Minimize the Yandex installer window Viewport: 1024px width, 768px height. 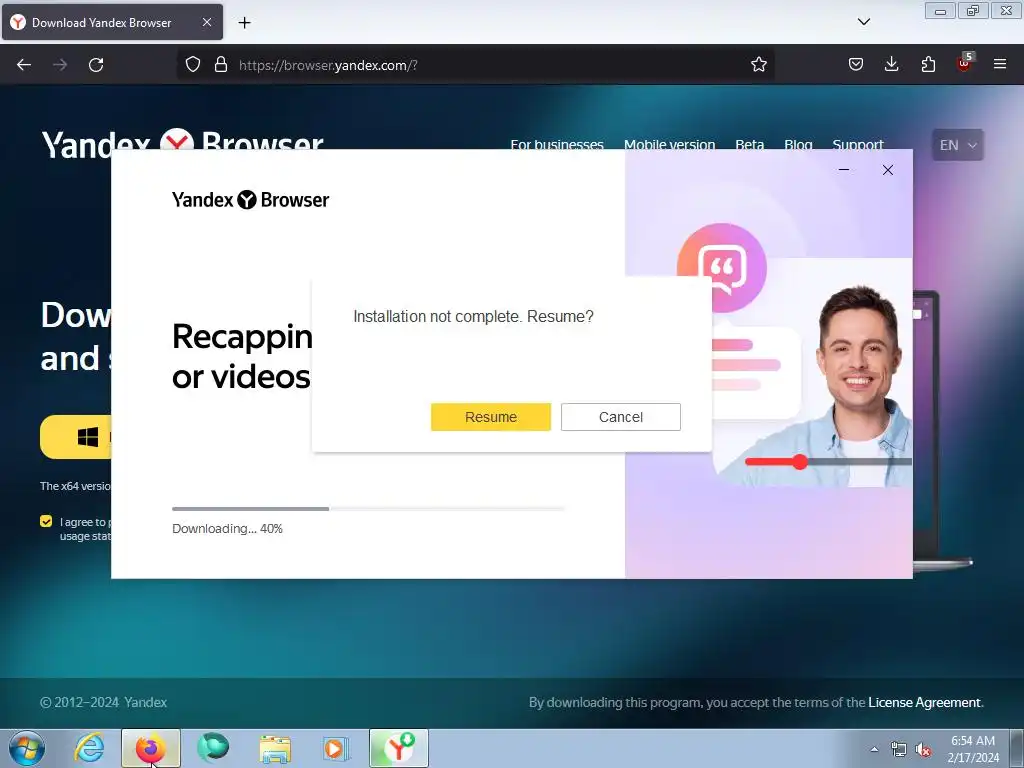click(x=844, y=170)
